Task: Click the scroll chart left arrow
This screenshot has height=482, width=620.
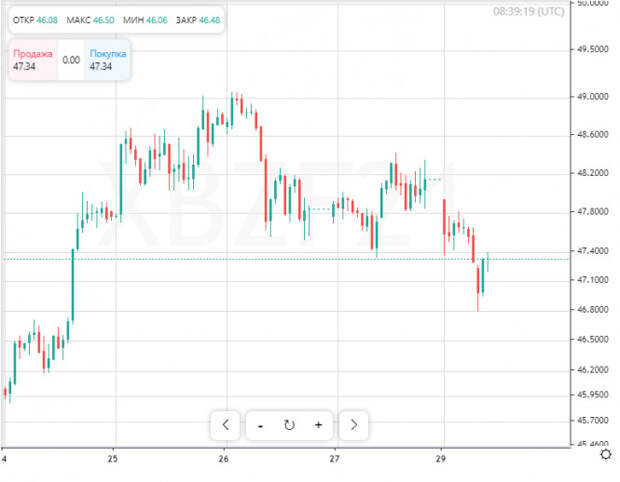Action: (225, 425)
